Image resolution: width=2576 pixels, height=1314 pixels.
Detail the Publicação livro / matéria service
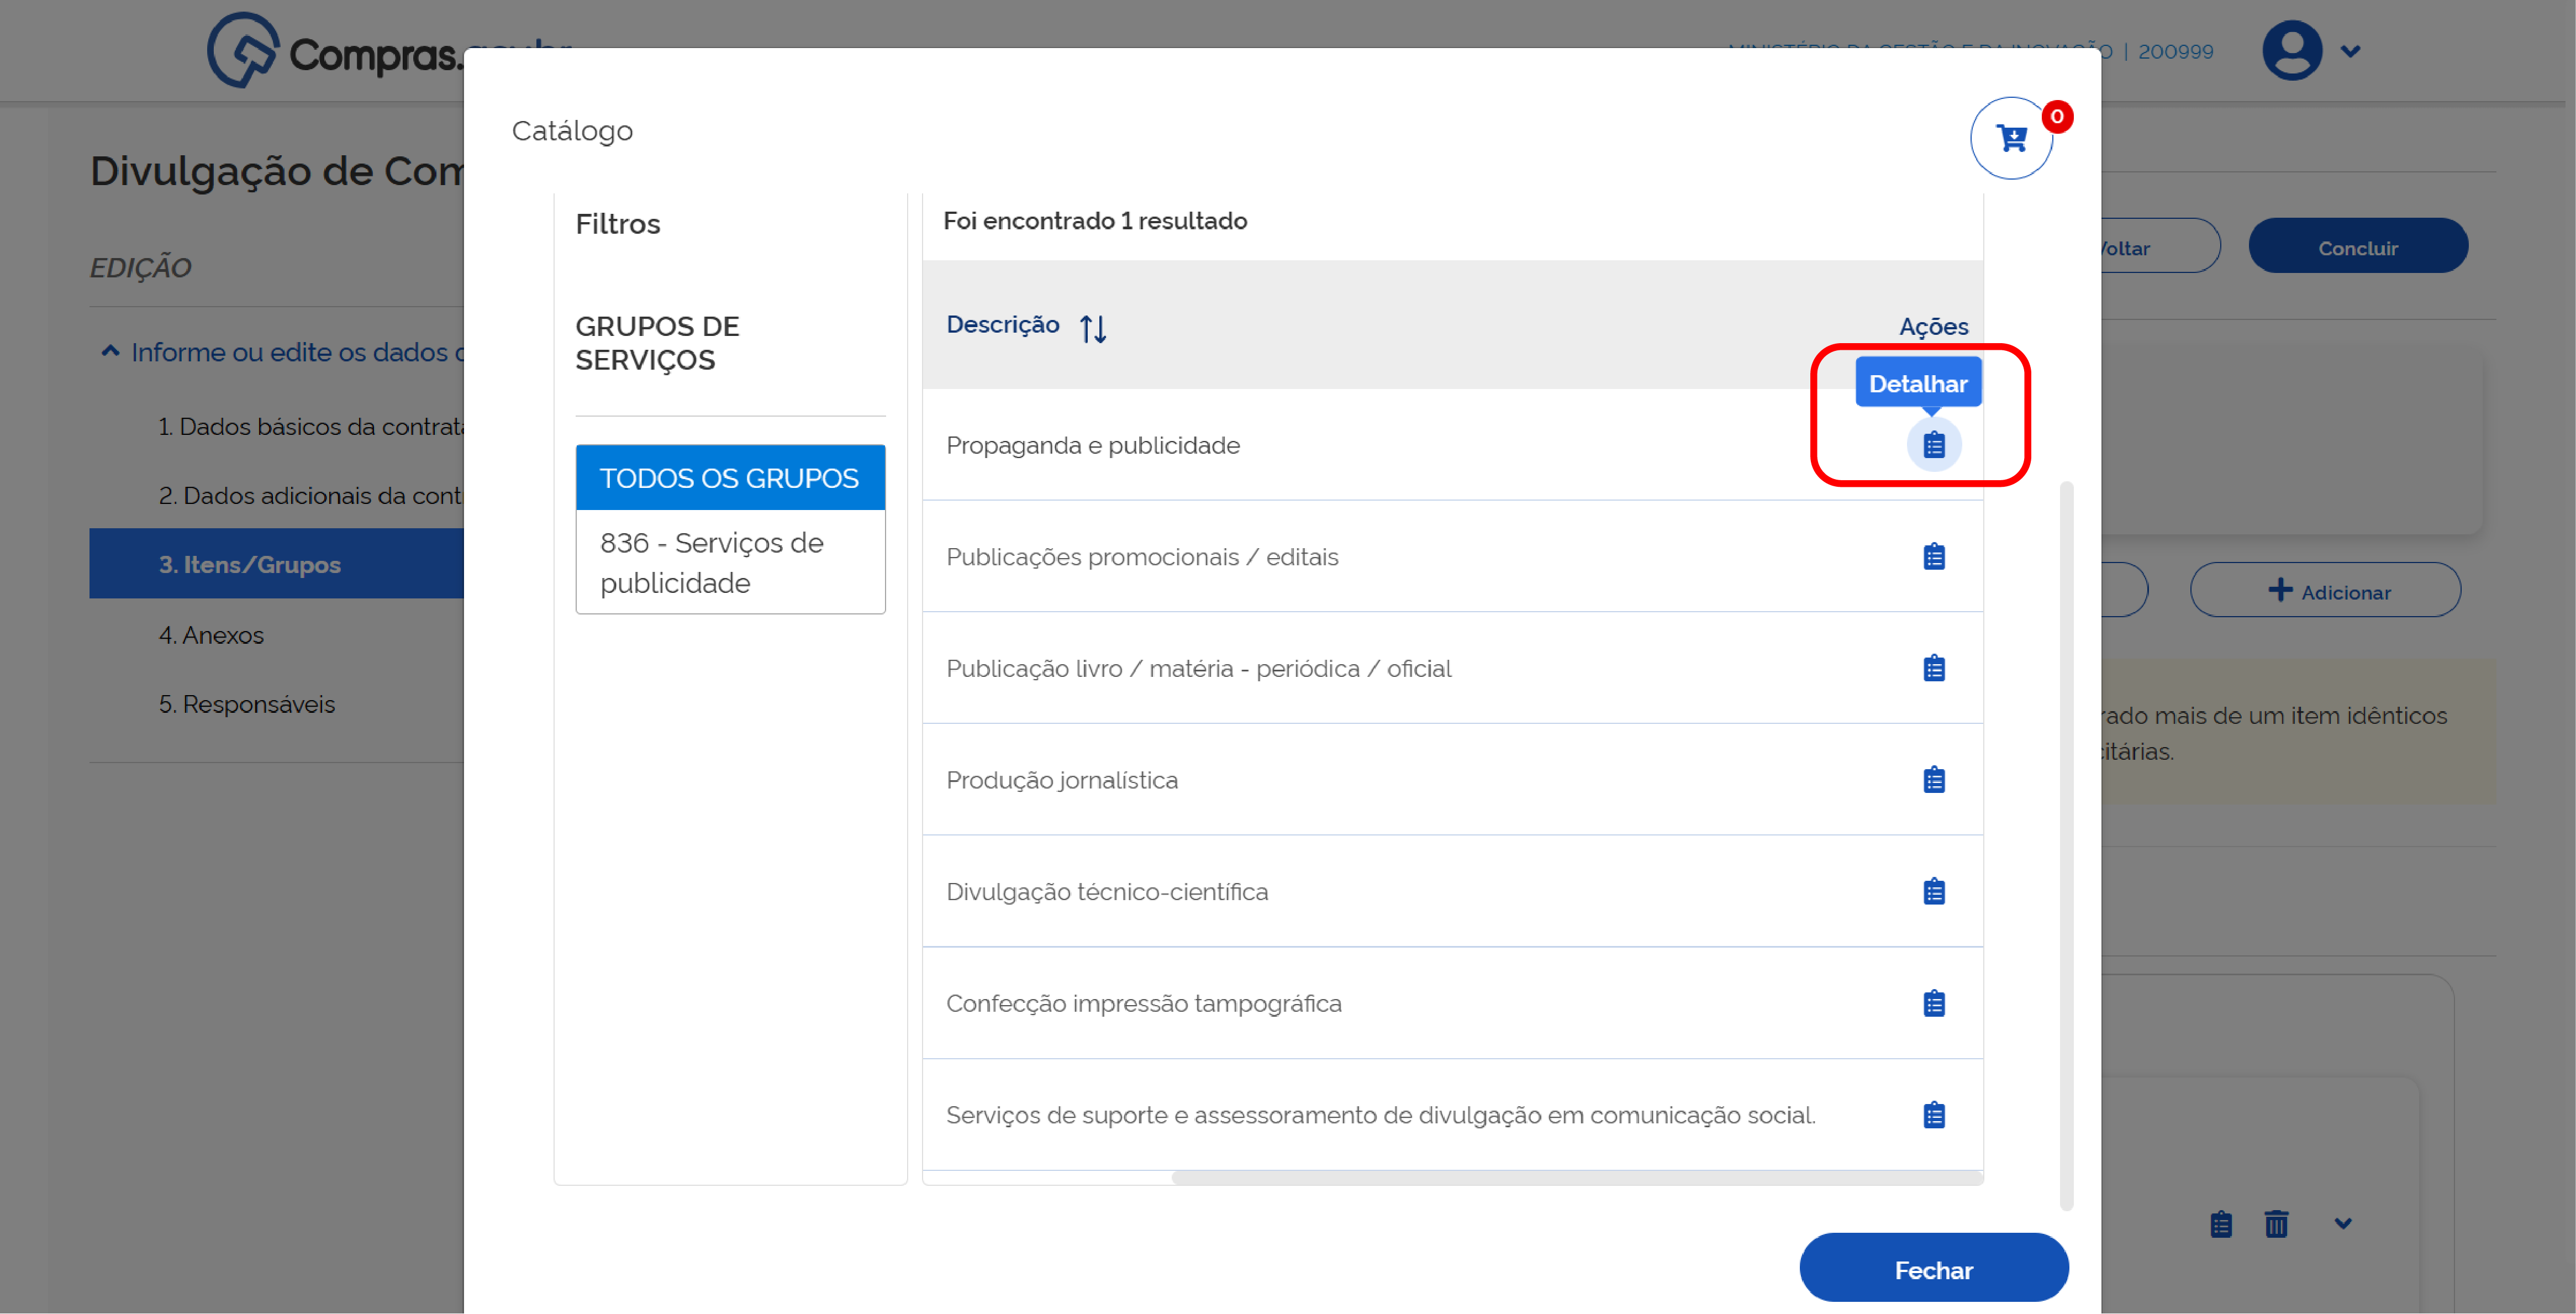(1934, 669)
